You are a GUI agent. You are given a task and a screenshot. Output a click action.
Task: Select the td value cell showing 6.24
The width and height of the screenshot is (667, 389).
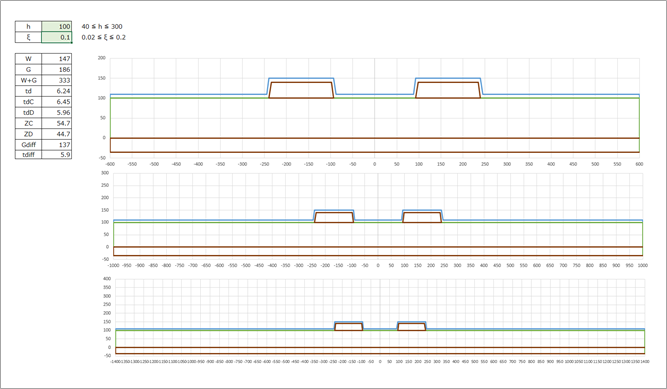[57, 91]
